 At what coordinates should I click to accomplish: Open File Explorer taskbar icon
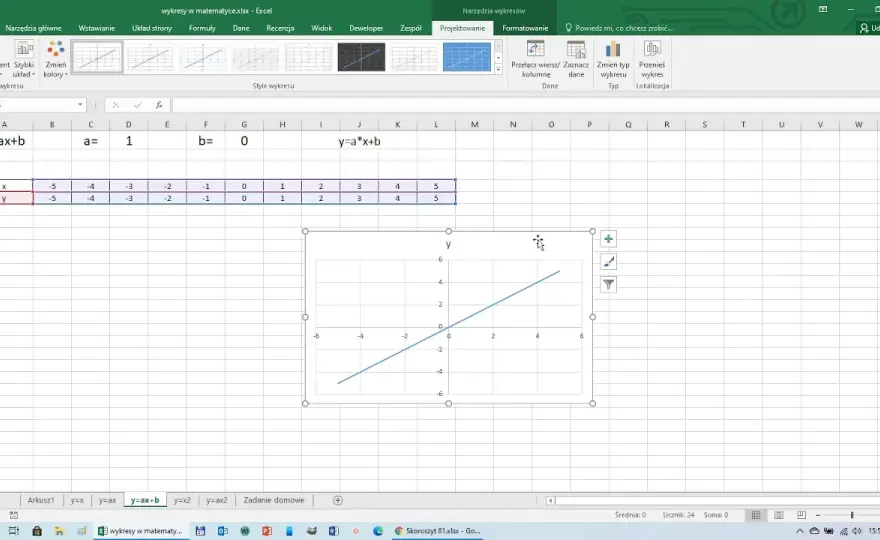click(x=59, y=530)
